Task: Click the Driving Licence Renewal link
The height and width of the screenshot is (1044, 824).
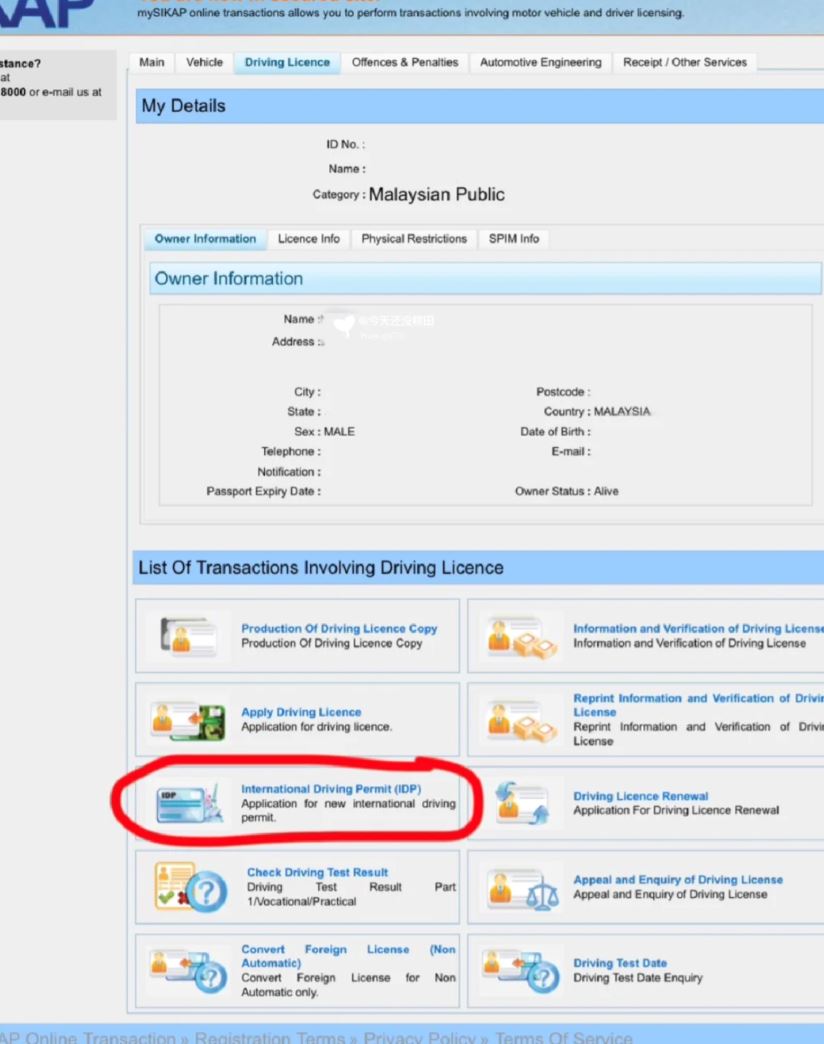Action: pyautogui.click(x=640, y=796)
